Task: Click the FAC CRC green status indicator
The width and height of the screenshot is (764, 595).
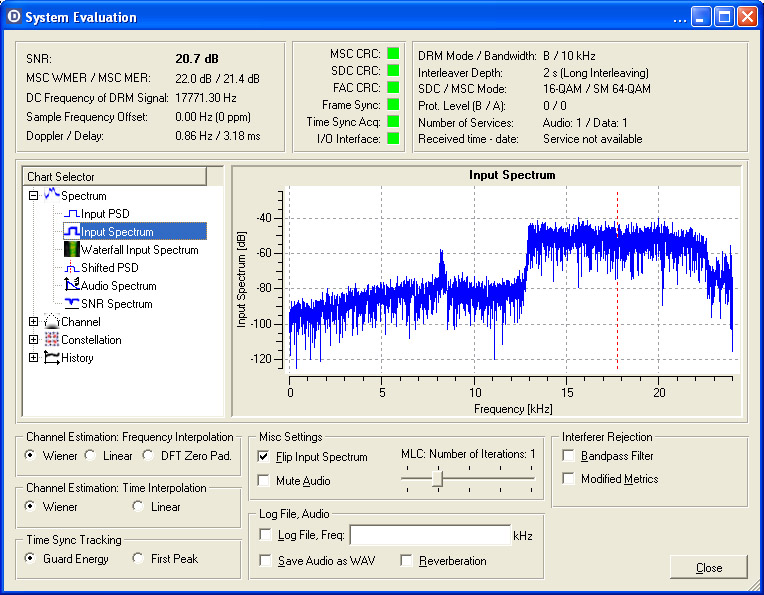Action: (x=393, y=87)
